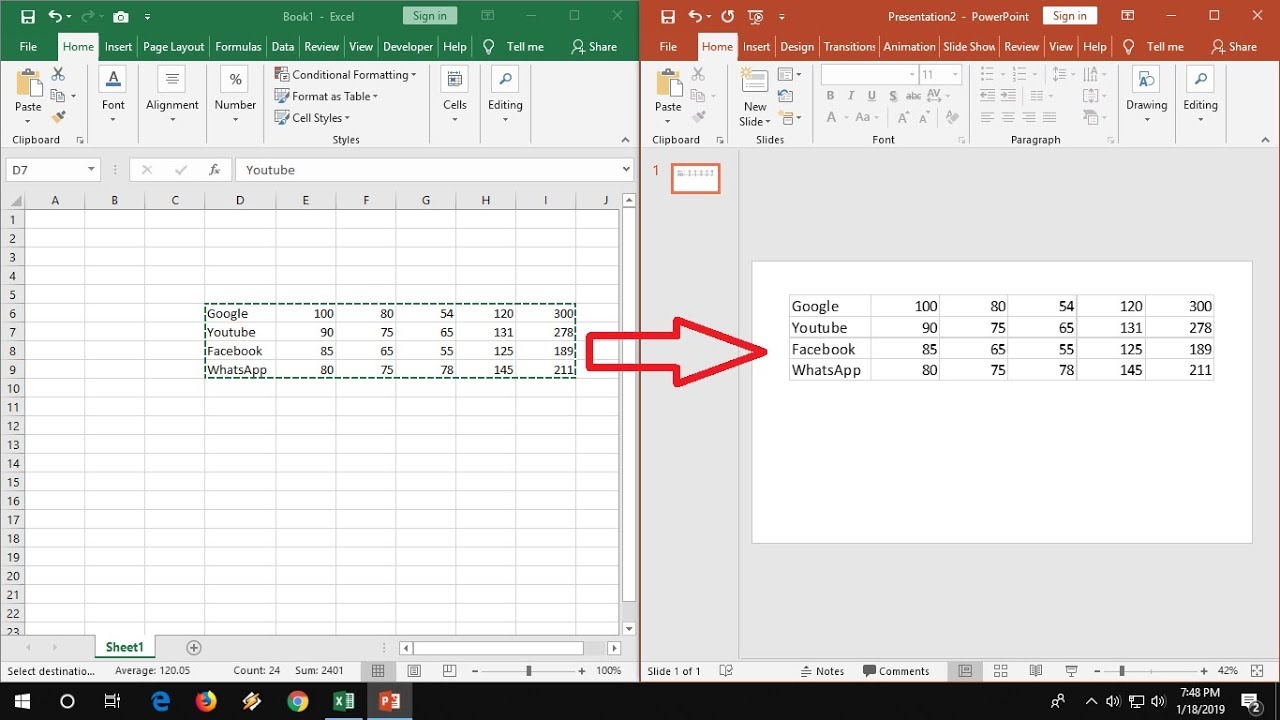Click Sign in button in PowerPoint

[1069, 16]
